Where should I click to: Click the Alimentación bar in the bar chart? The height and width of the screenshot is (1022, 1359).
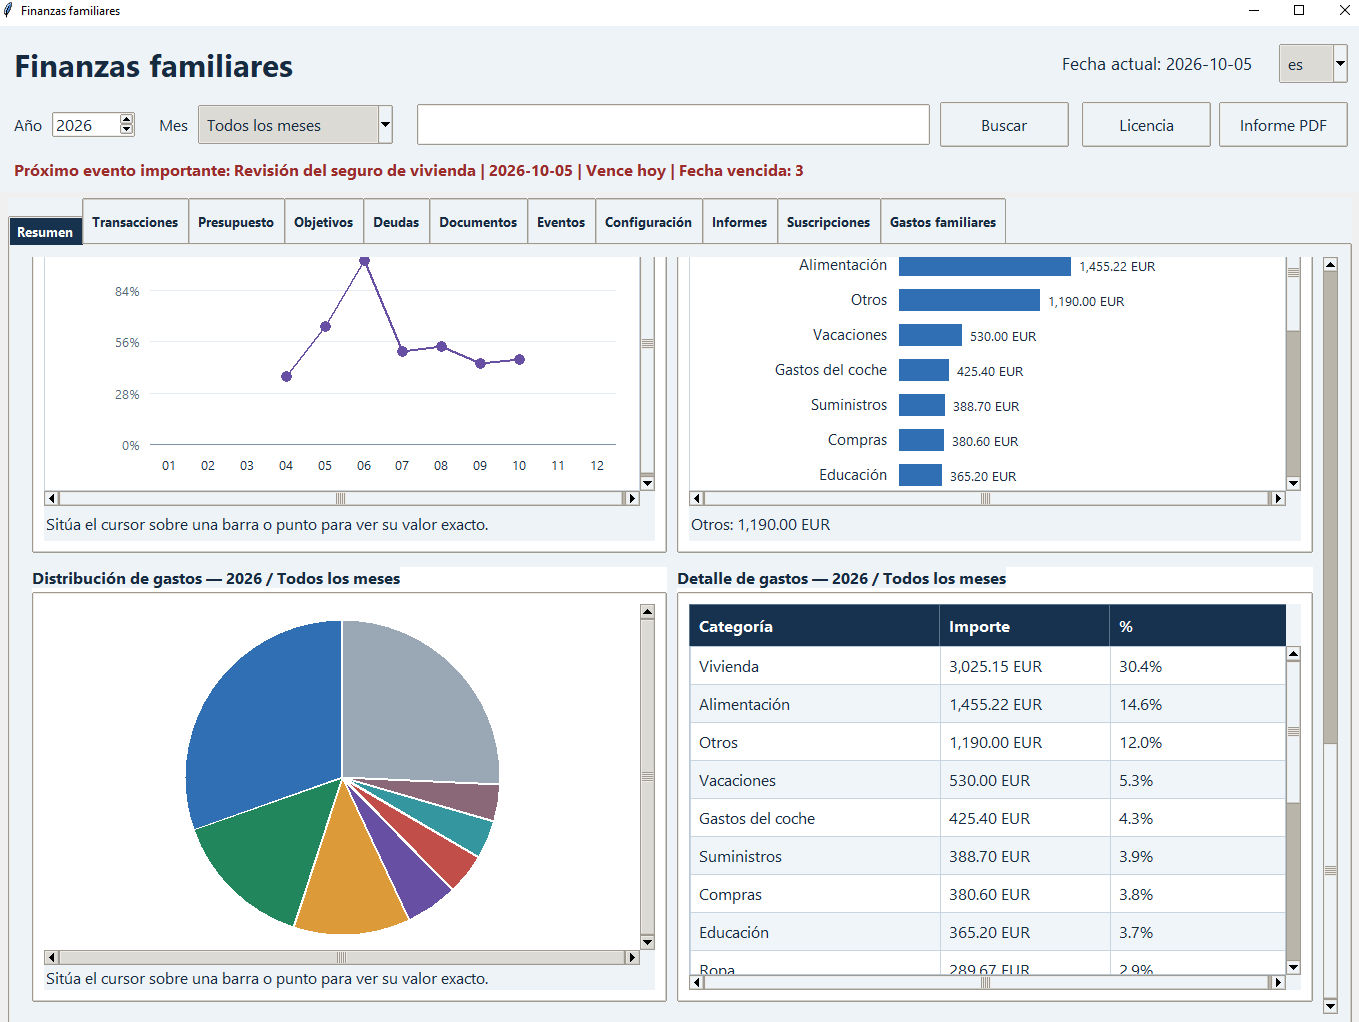(x=984, y=266)
